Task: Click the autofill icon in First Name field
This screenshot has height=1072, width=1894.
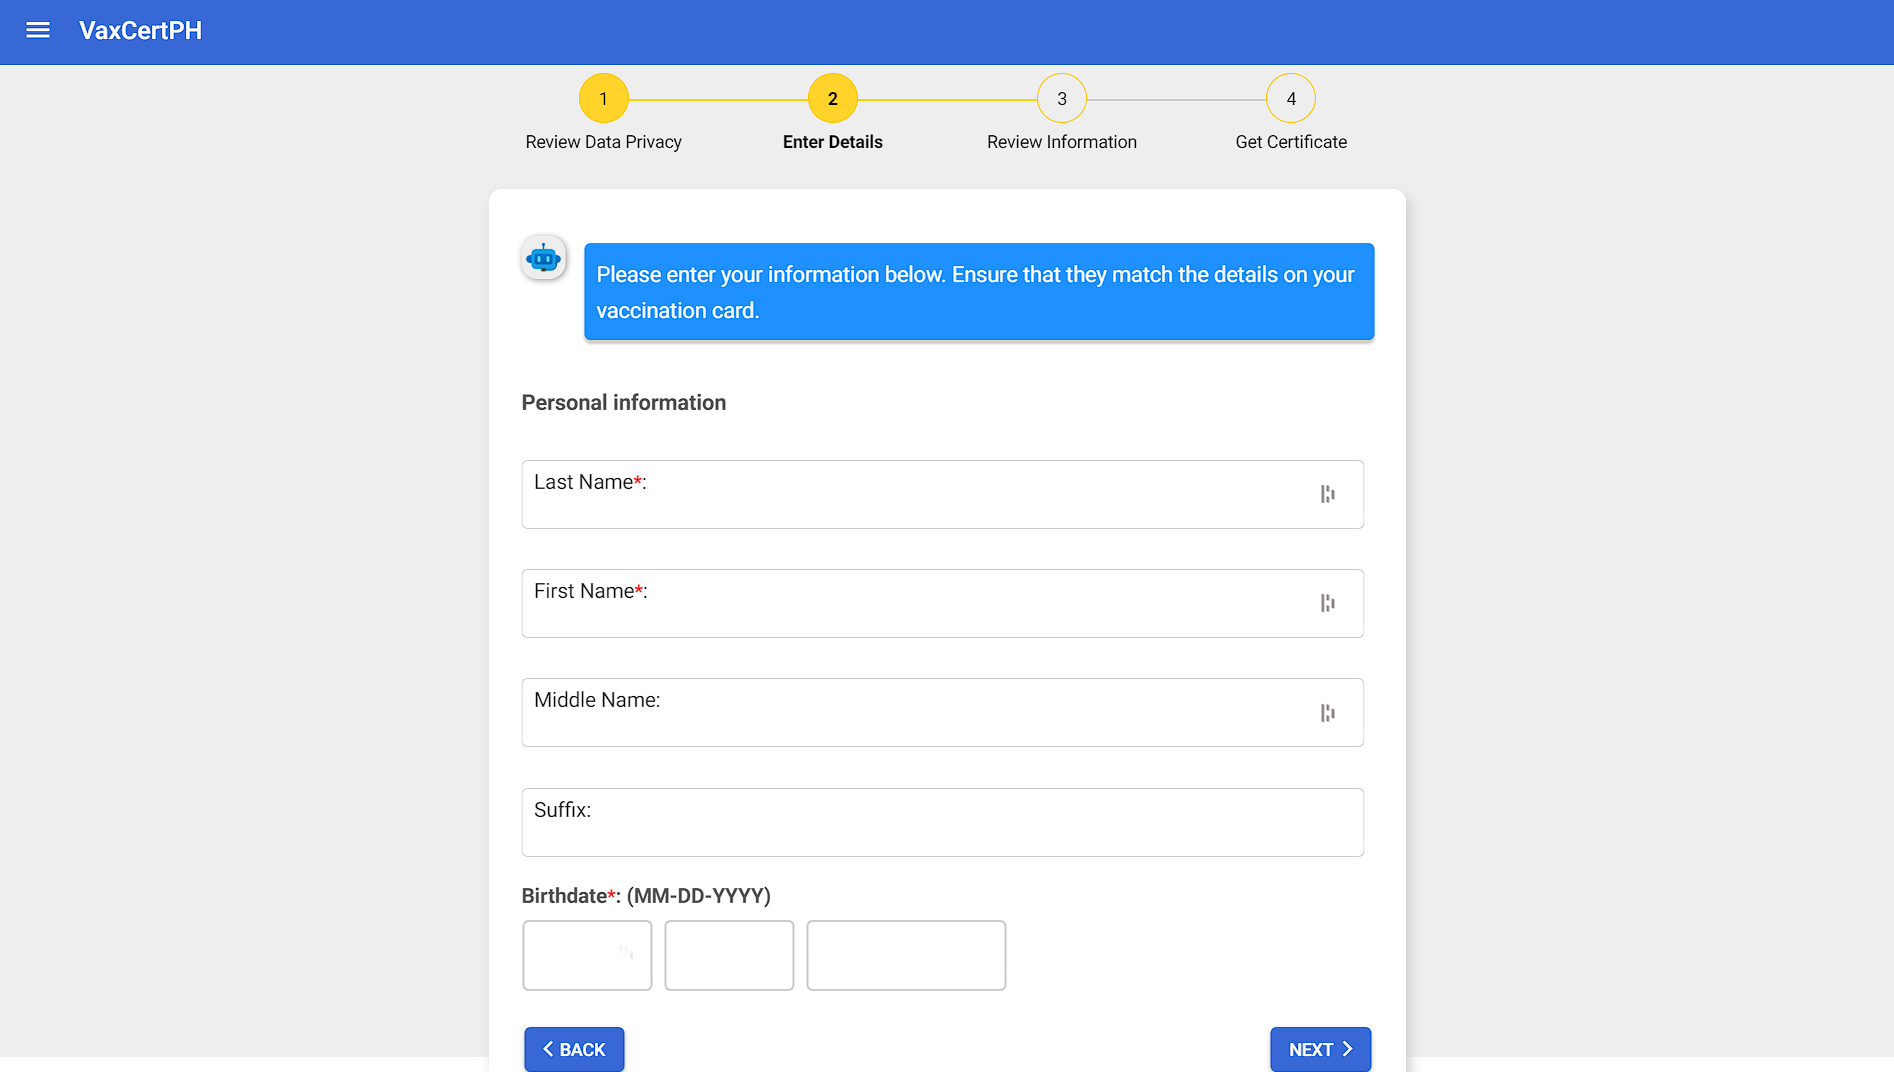Action: [1327, 603]
